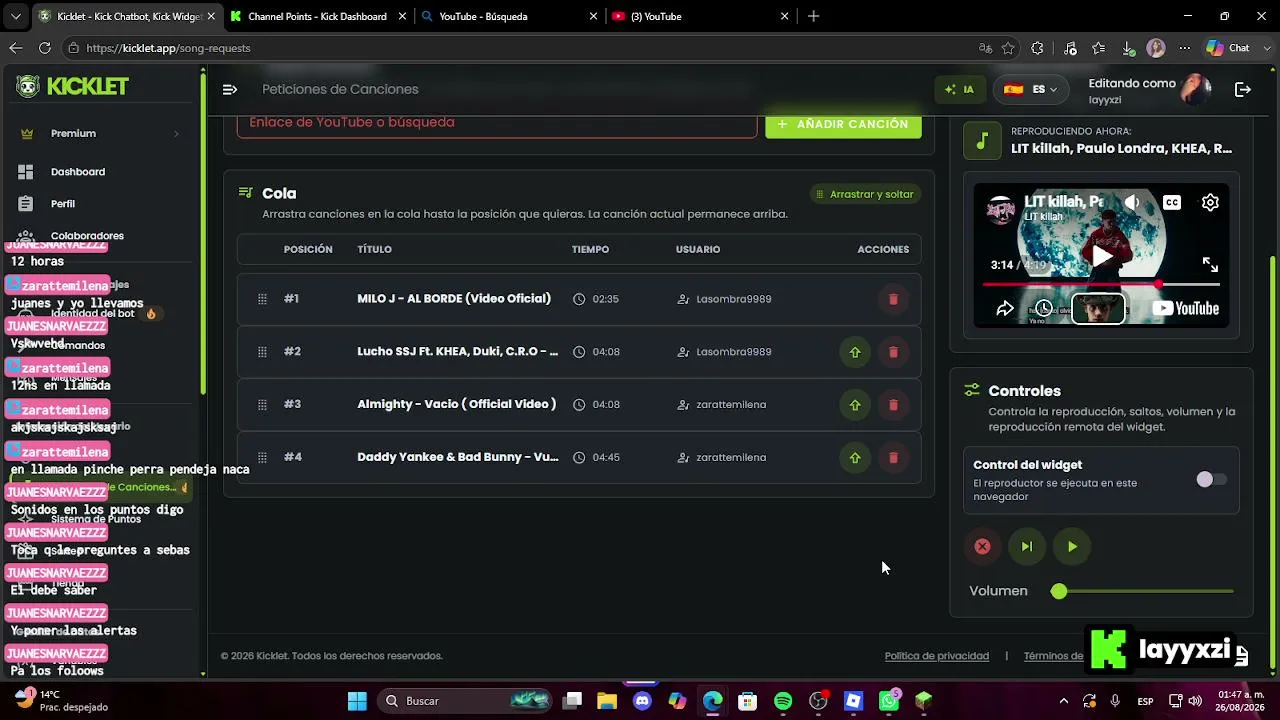Move Lucho SSJ song up in queue
This screenshot has width=1280, height=720.
pos(855,352)
